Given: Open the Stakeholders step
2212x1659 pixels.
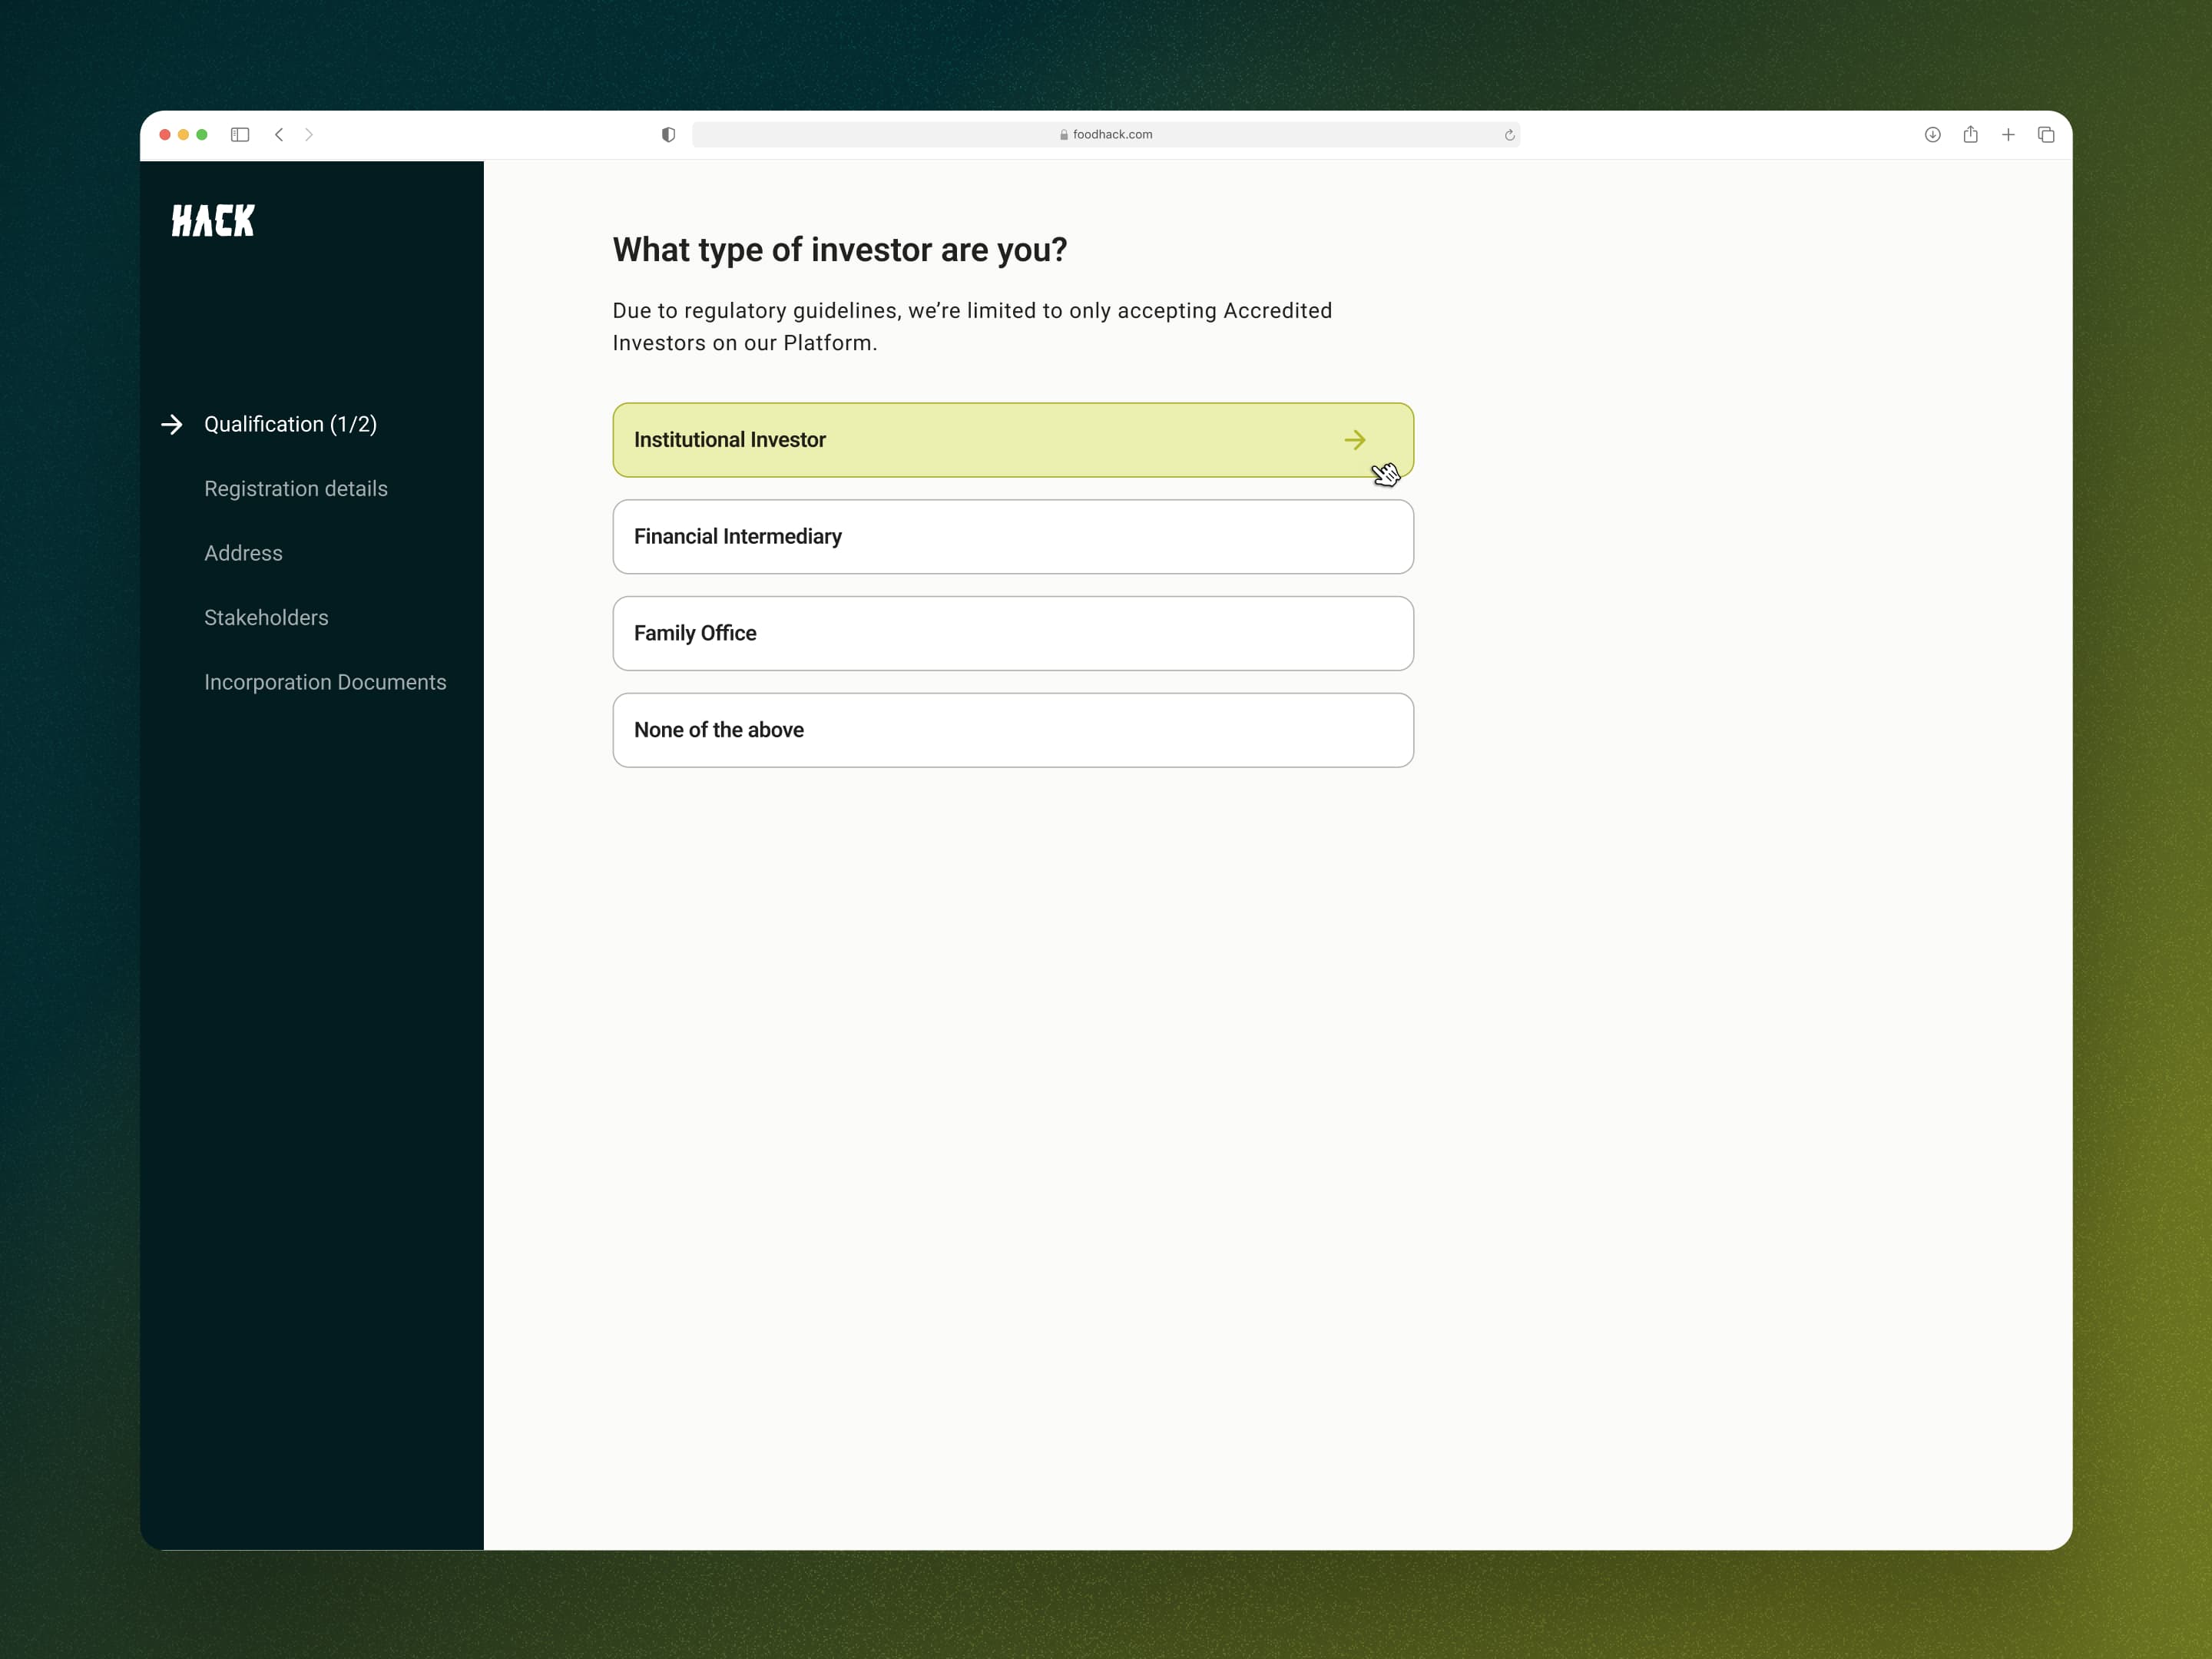Looking at the screenshot, I should click(266, 618).
